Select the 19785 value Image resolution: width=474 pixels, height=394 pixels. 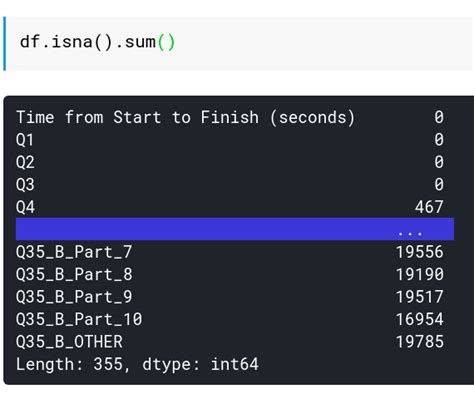420,342
